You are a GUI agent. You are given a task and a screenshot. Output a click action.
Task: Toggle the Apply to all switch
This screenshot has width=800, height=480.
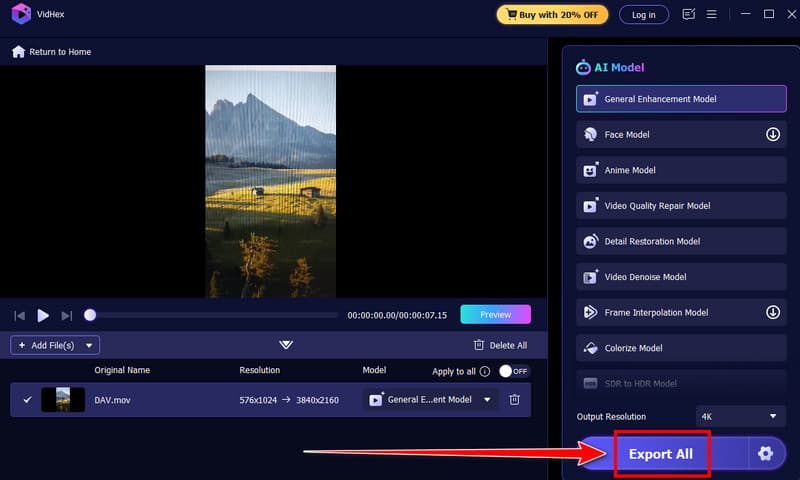point(513,371)
